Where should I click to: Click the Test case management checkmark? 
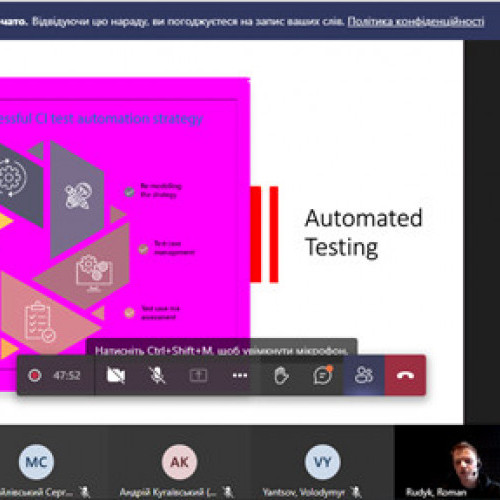pos(143,249)
